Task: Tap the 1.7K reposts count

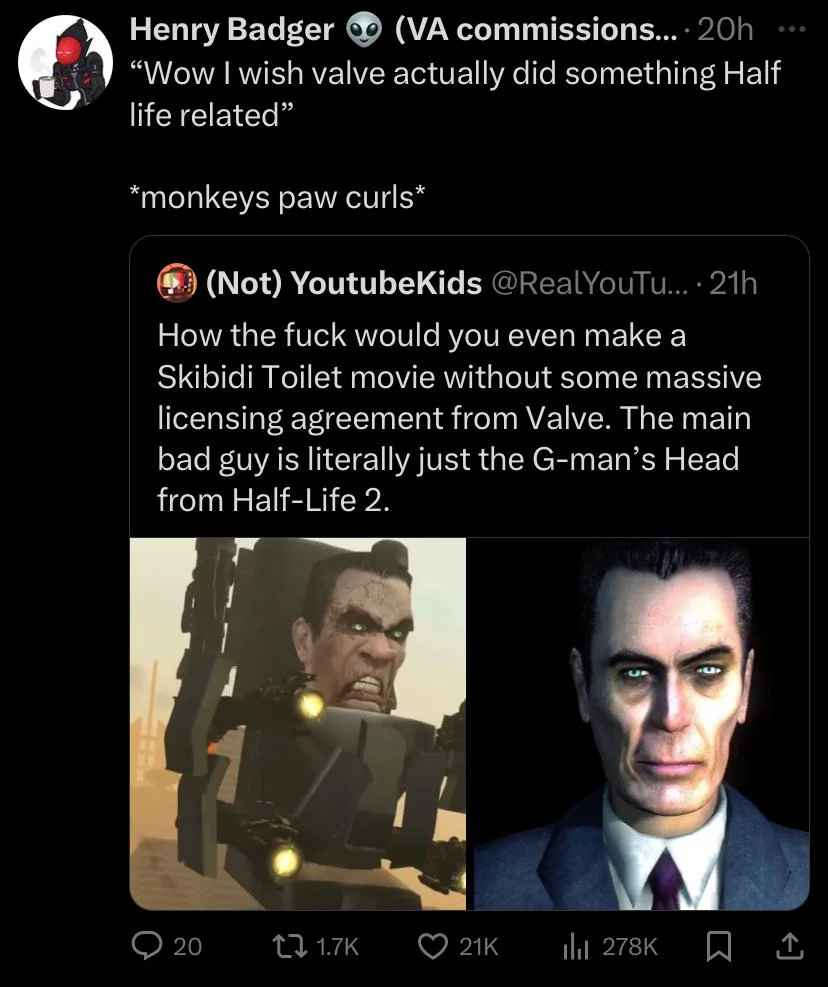Action: [x=337, y=946]
